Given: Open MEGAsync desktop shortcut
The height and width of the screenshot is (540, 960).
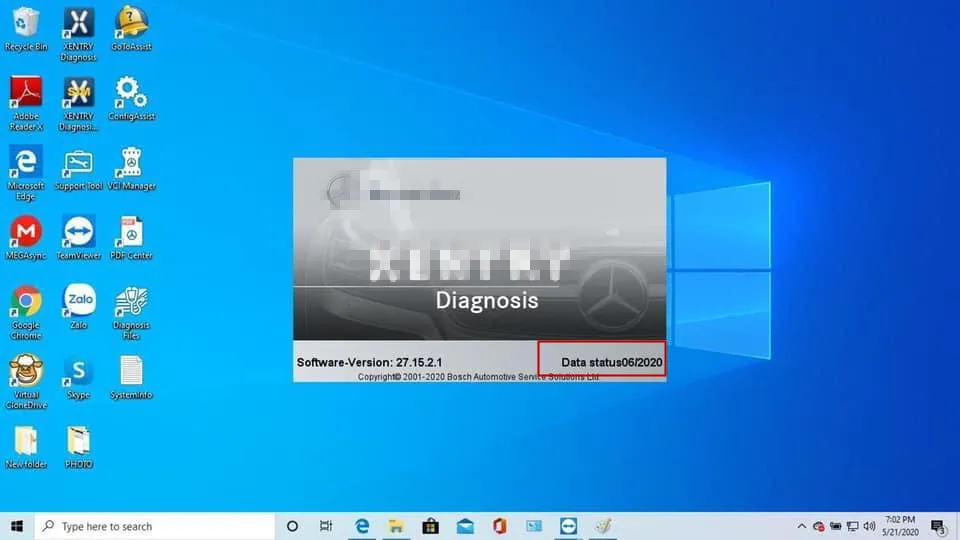Looking at the screenshot, I should tap(26, 238).
